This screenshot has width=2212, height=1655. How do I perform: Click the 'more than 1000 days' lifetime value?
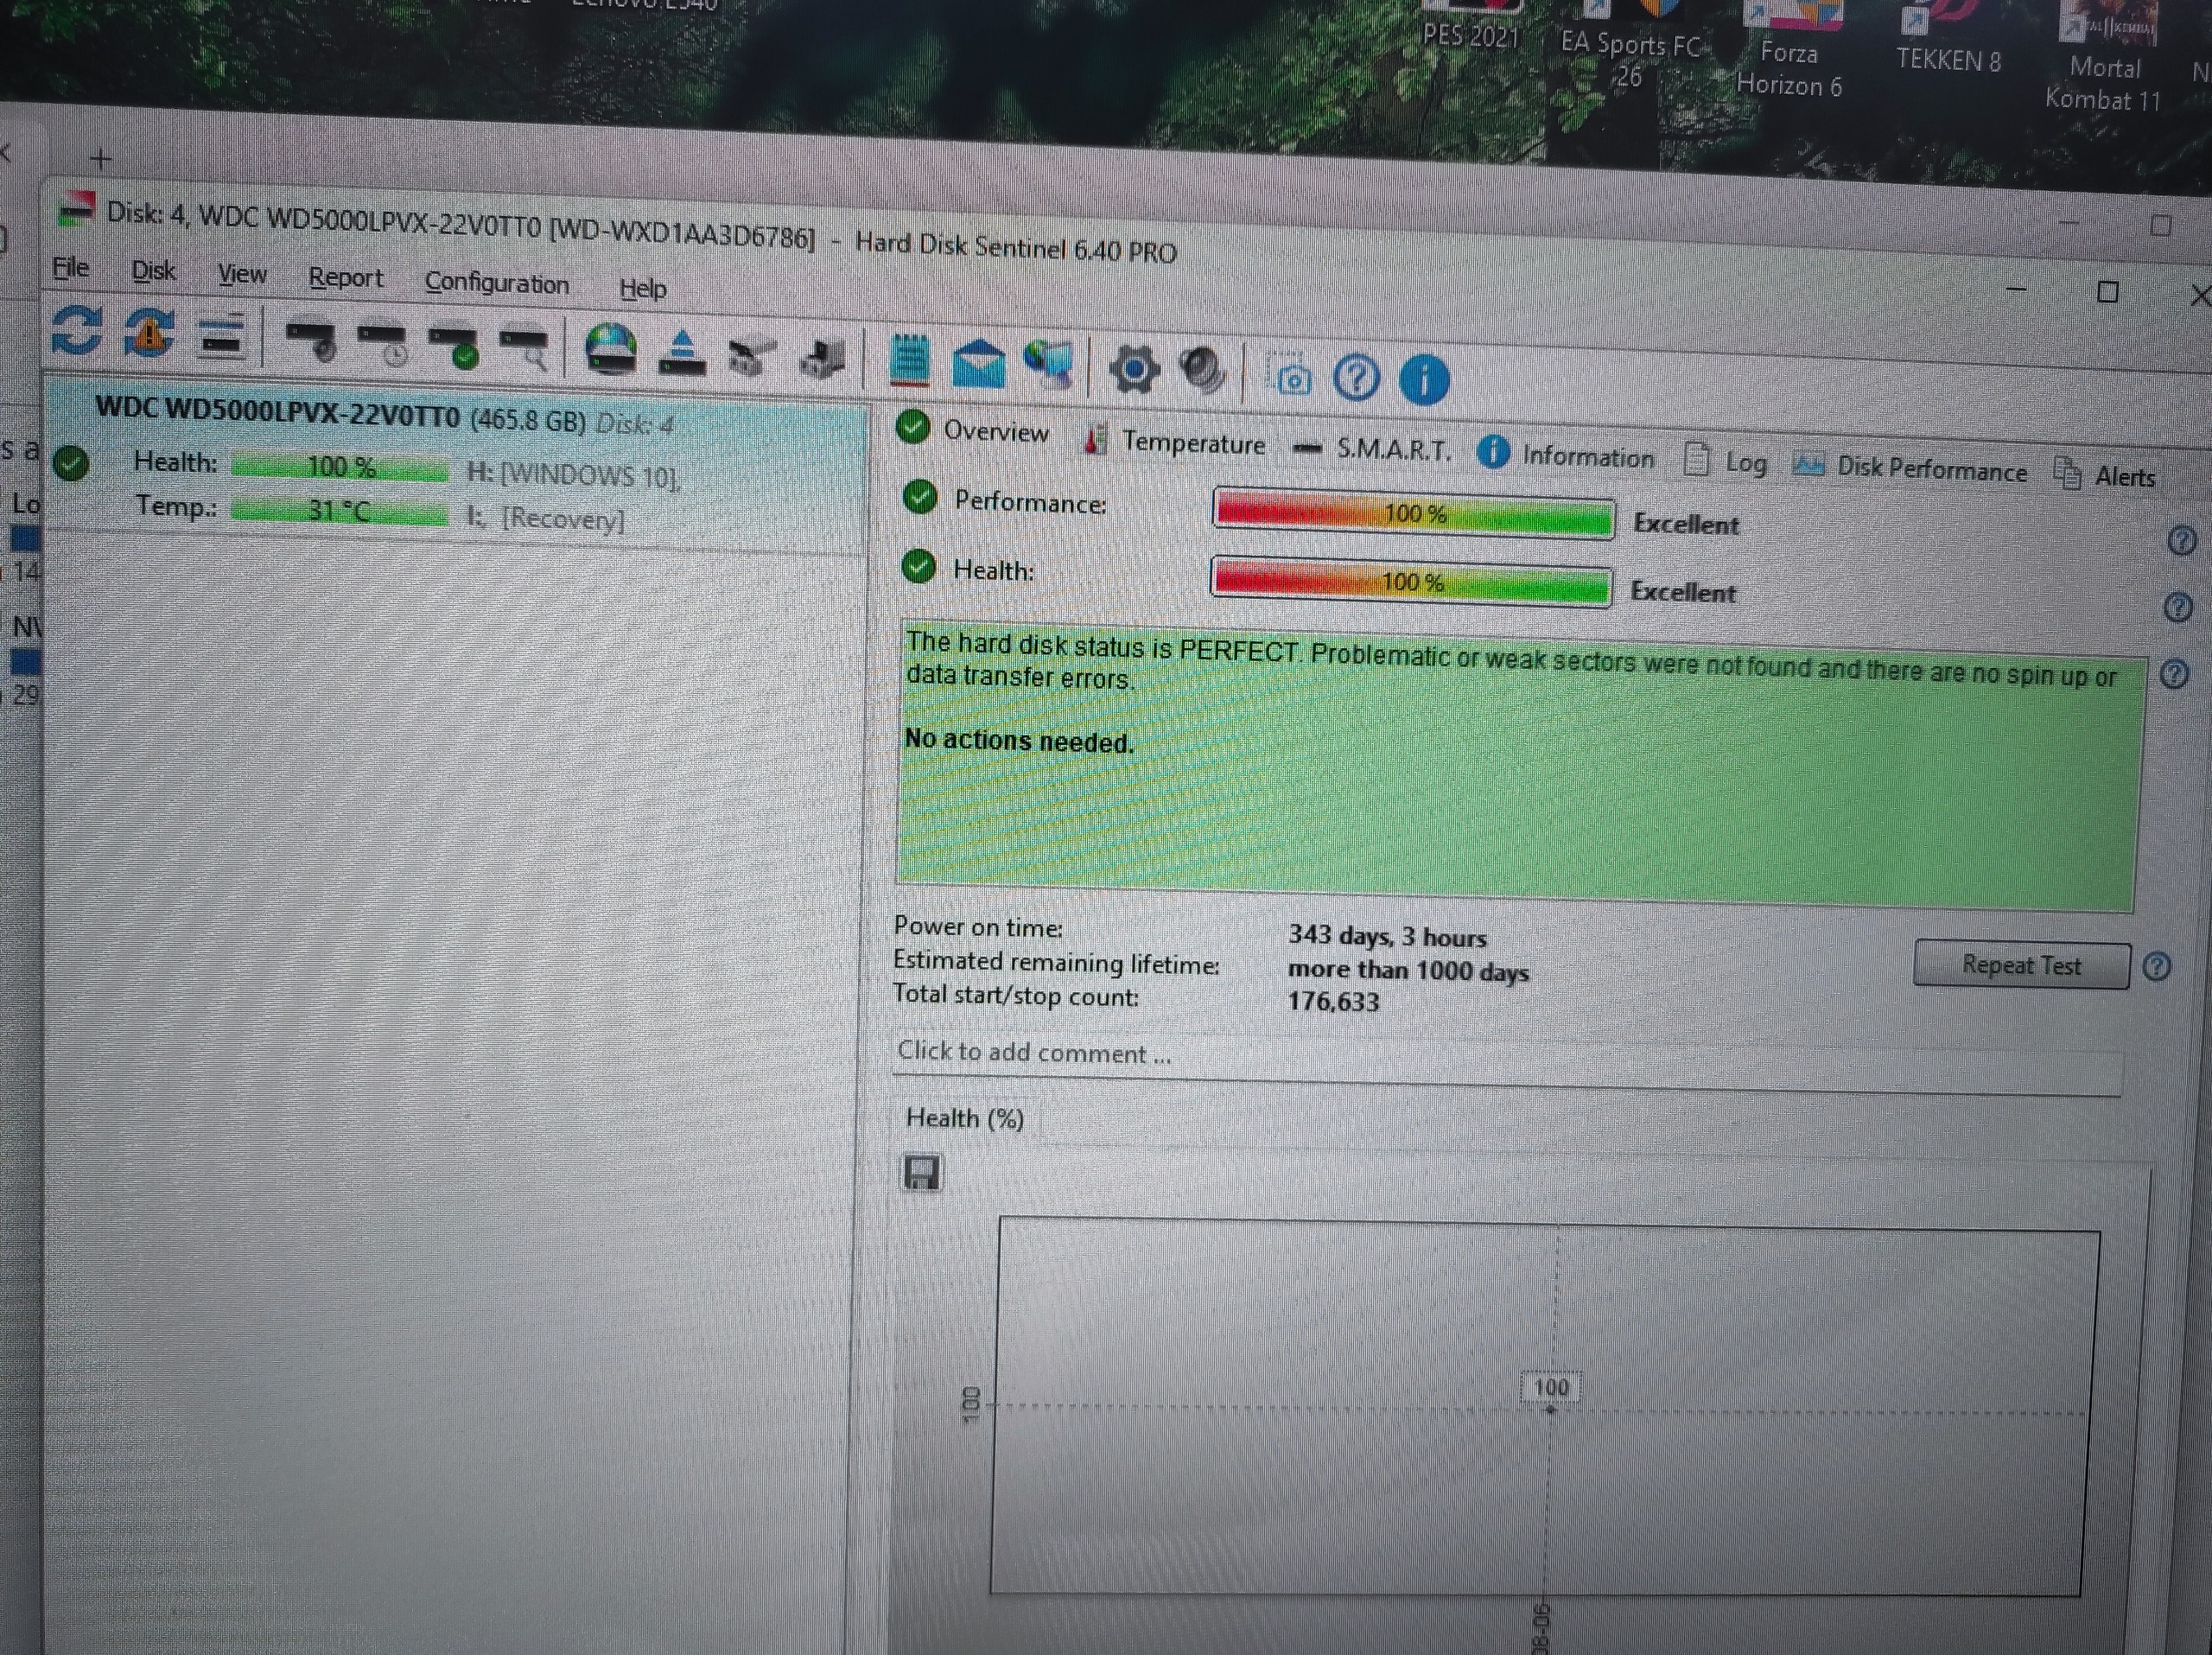(x=1408, y=970)
